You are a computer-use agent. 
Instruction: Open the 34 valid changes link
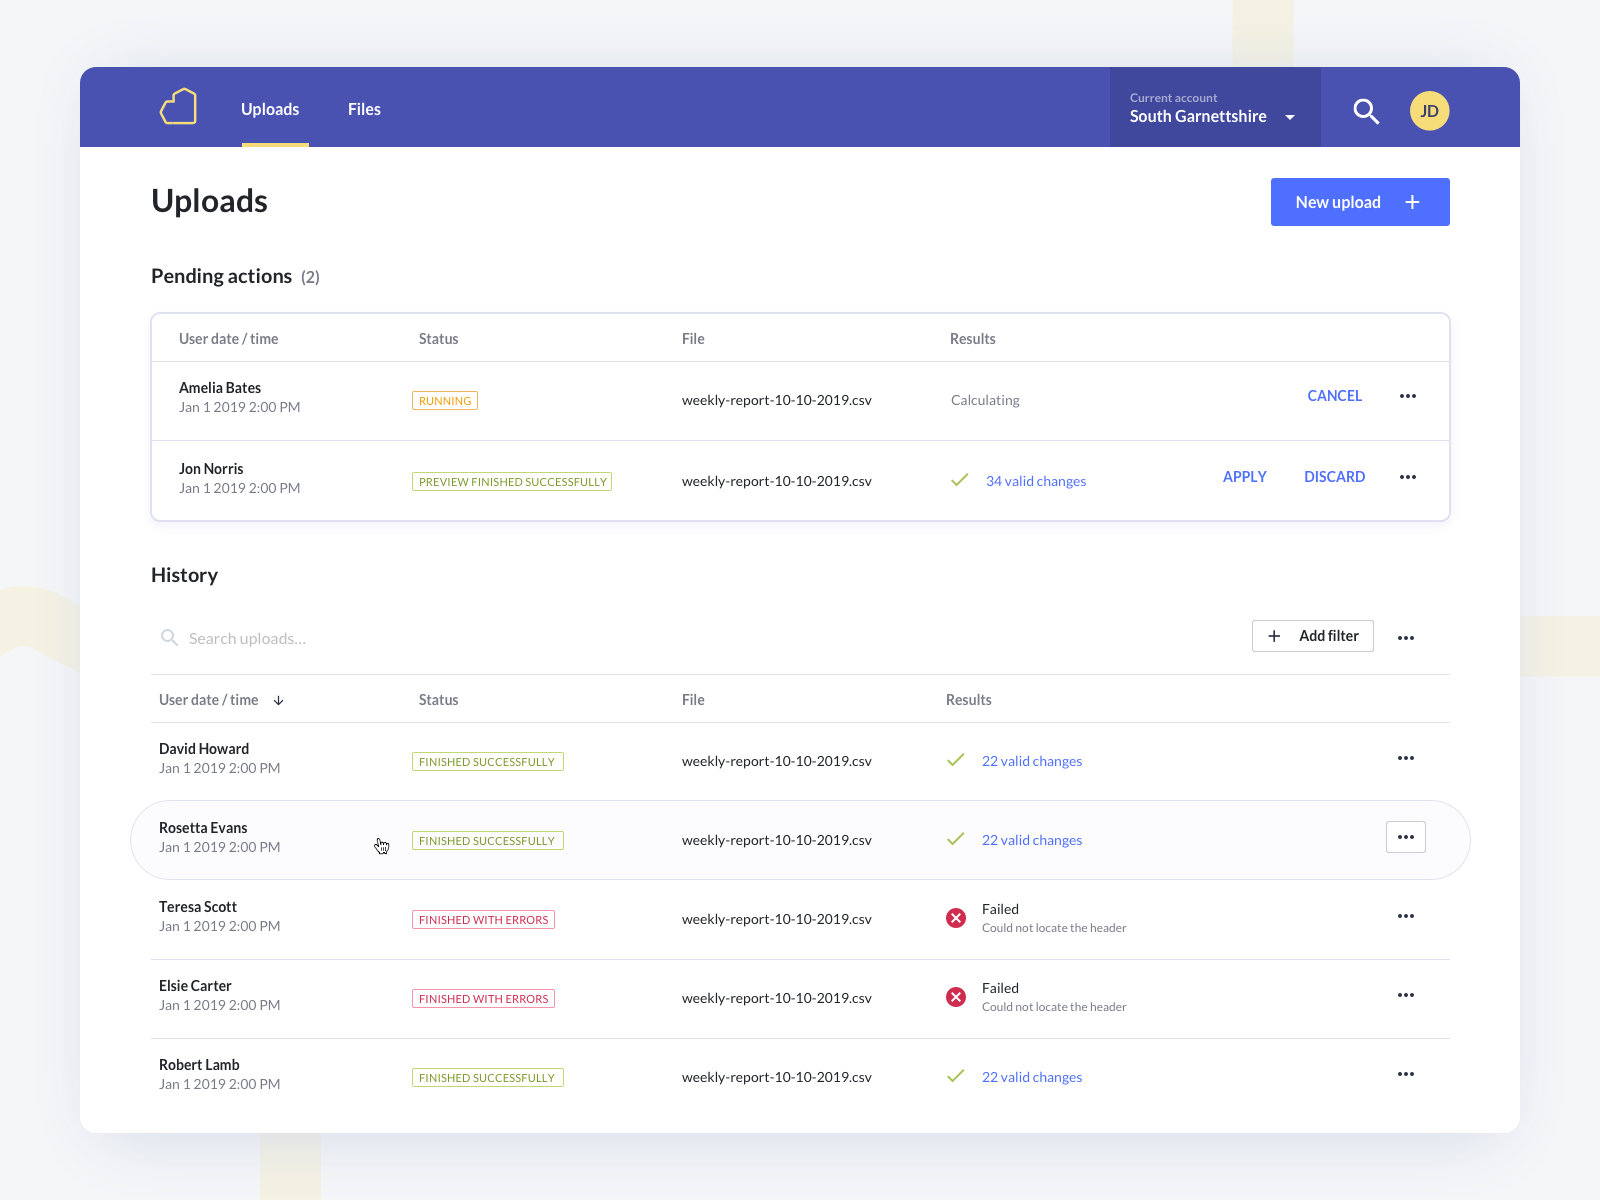1035,481
